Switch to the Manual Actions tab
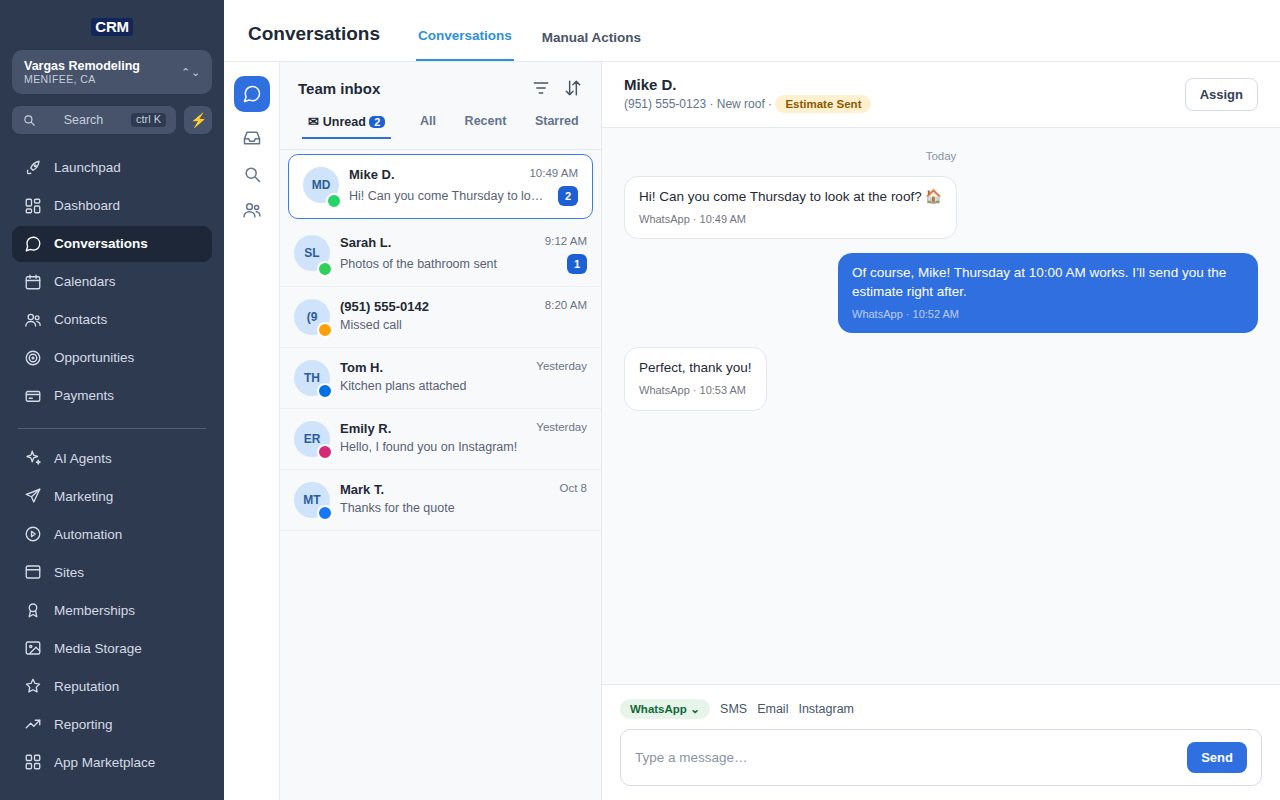The height and width of the screenshot is (800, 1280). [591, 38]
